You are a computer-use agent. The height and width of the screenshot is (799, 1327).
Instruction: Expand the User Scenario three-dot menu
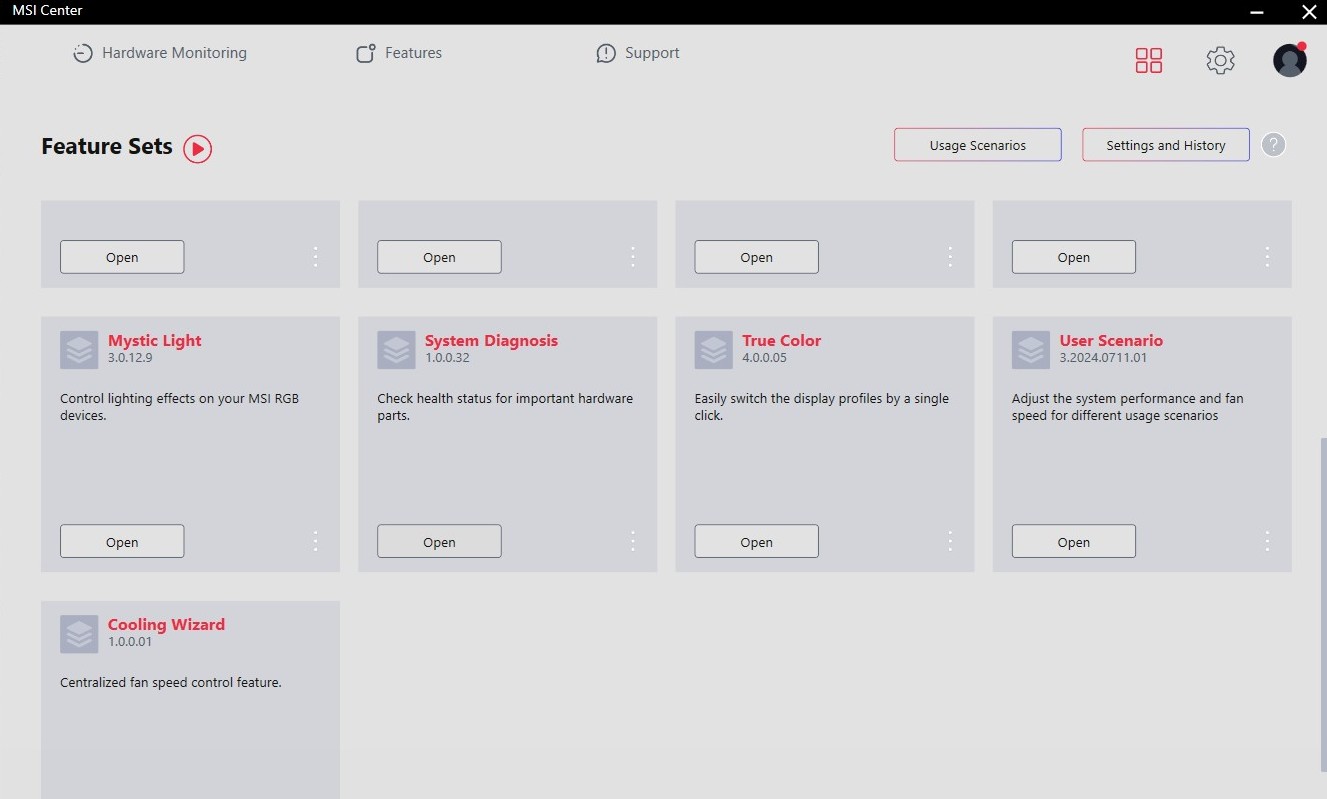(x=1267, y=541)
